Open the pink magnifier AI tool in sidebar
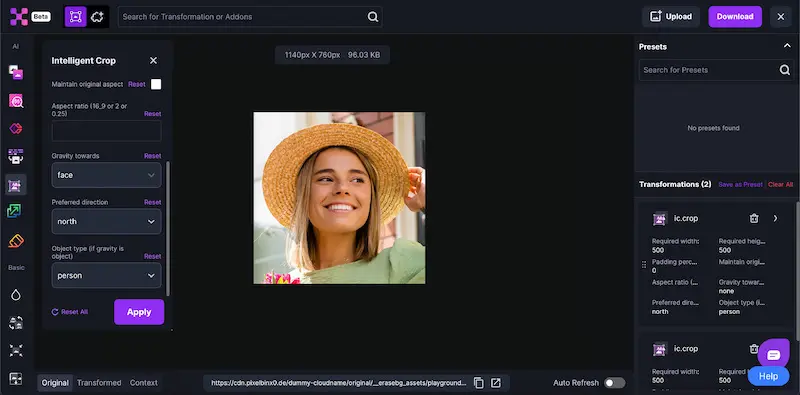Screen dimensions: 800x395 (16, 101)
